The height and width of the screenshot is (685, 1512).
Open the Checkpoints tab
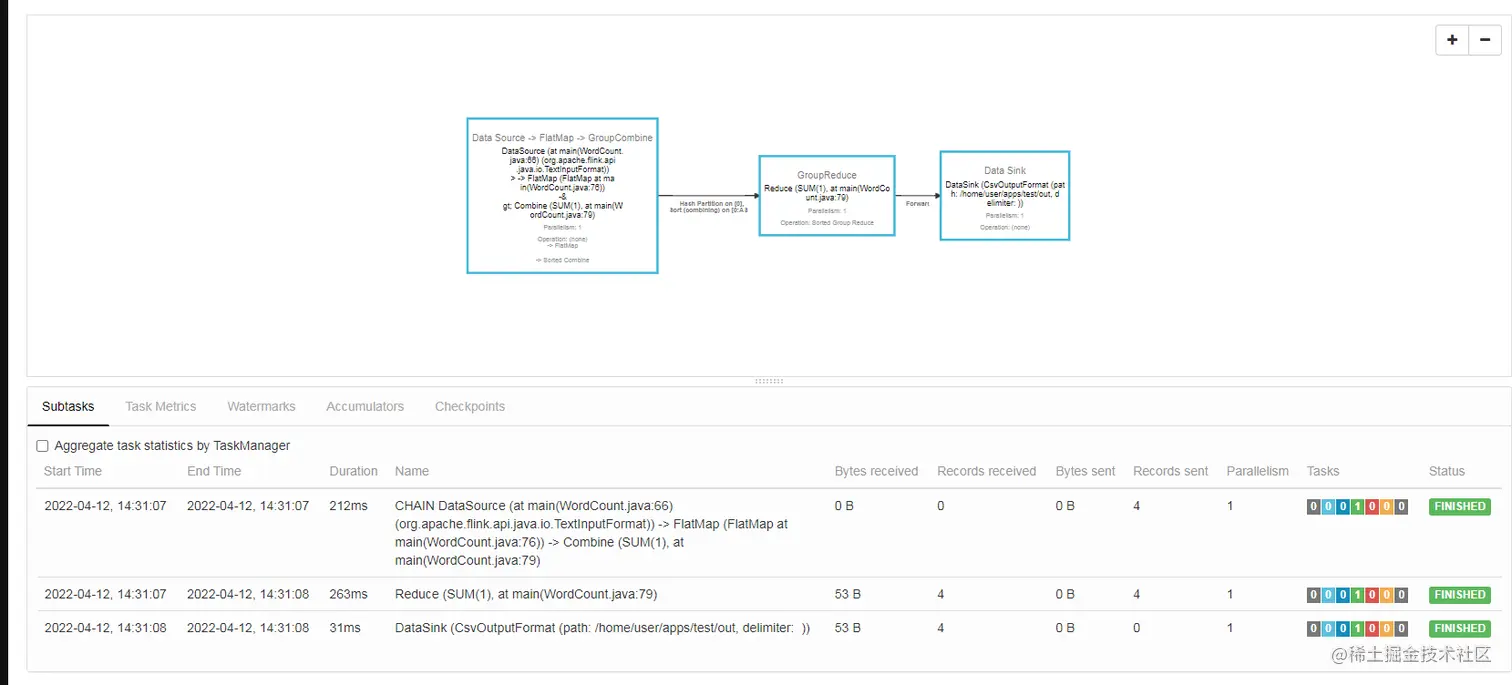(470, 407)
